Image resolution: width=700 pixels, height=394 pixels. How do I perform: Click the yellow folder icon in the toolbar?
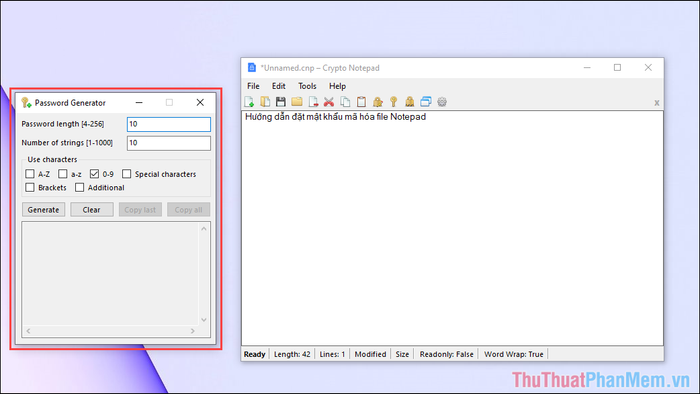click(x=297, y=102)
